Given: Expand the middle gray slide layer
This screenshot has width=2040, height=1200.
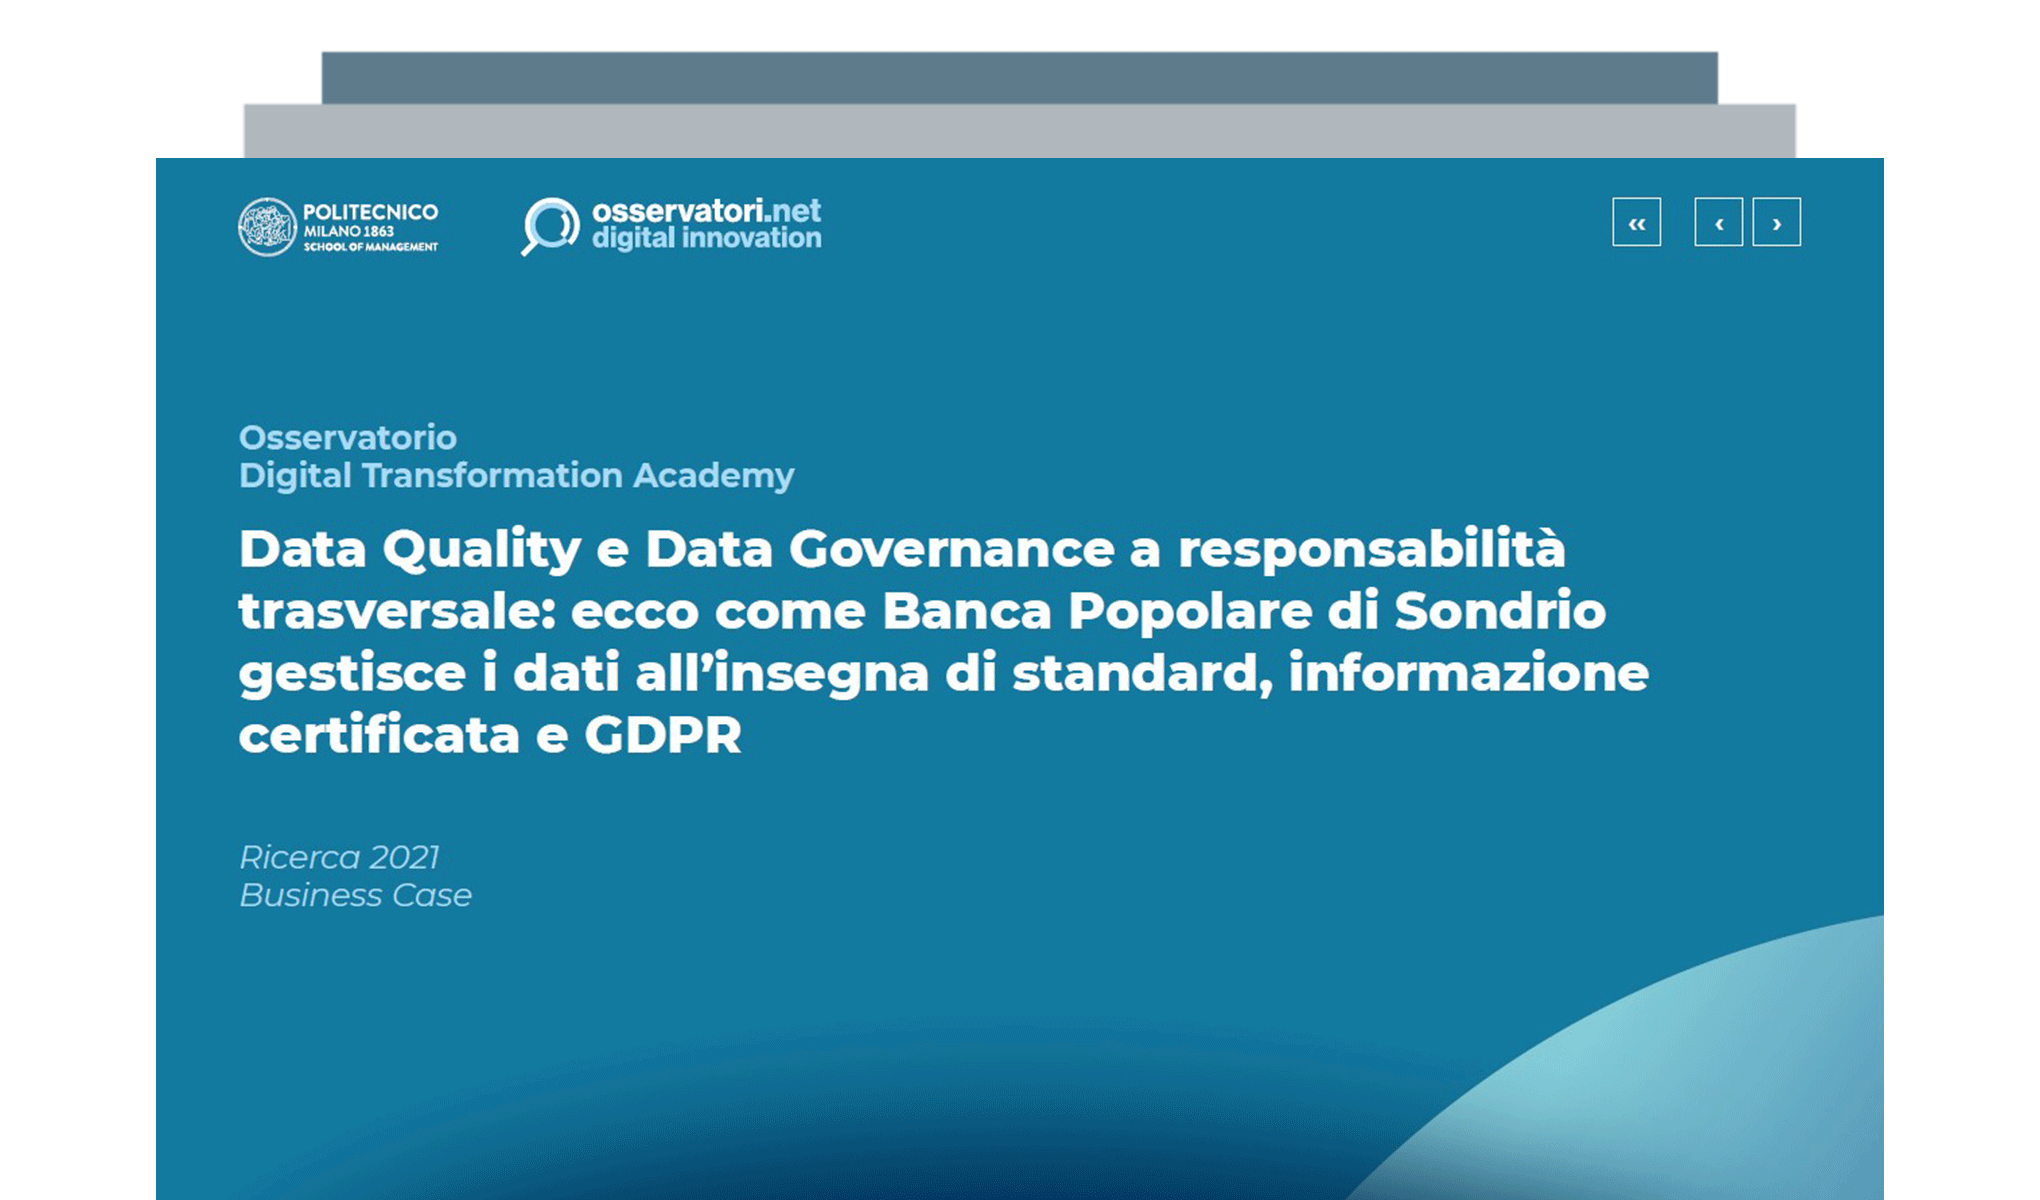Looking at the screenshot, I should click(1020, 130).
